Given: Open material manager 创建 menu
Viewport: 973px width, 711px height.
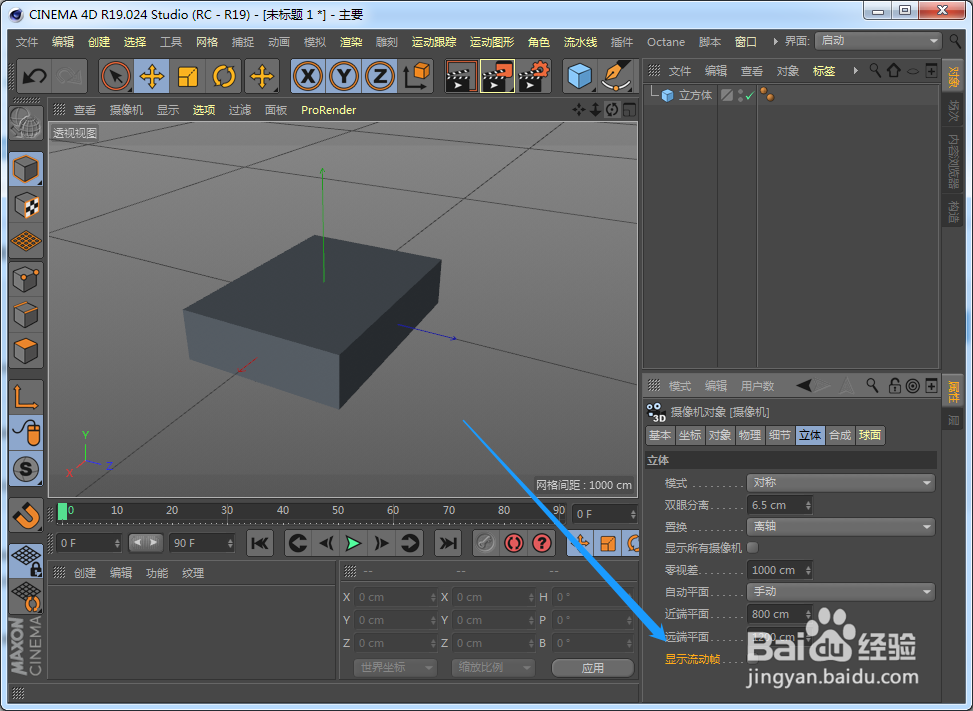Looking at the screenshot, I should [x=85, y=573].
